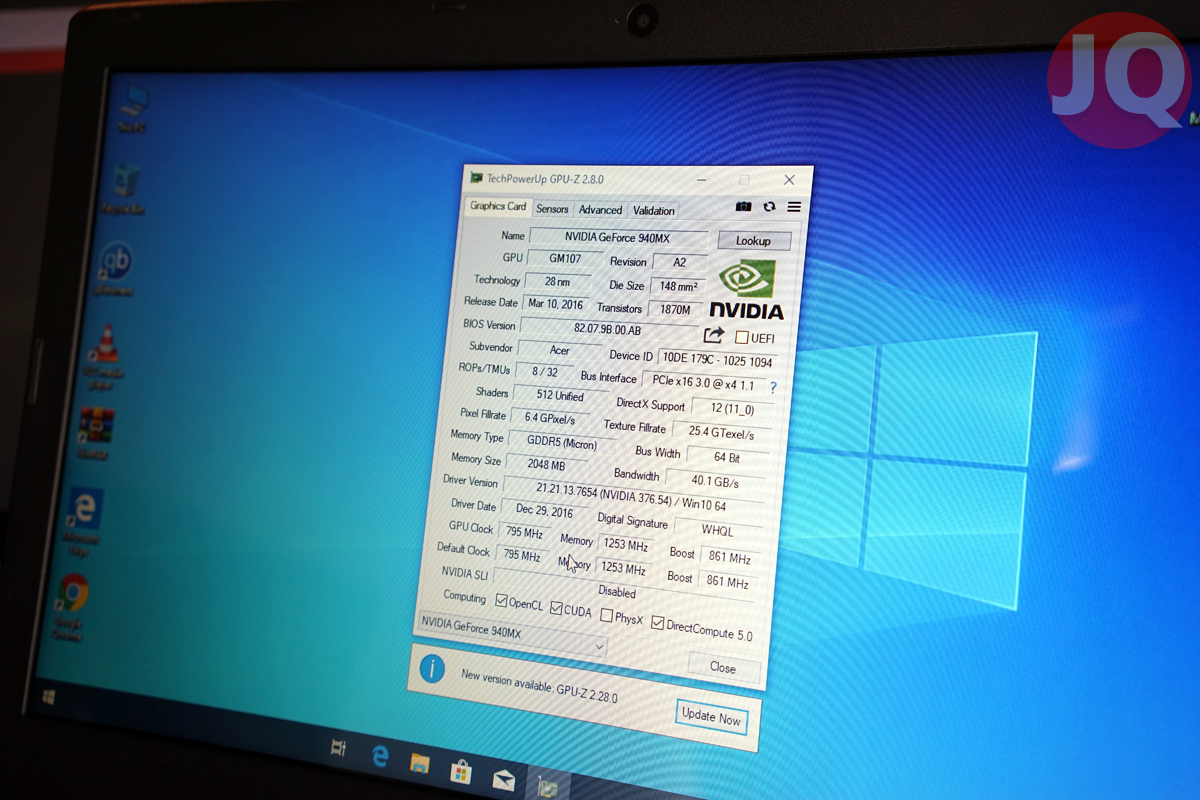Select the qBittorrent desktop shortcut
The width and height of the screenshot is (1200, 800).
coord(115,270)
